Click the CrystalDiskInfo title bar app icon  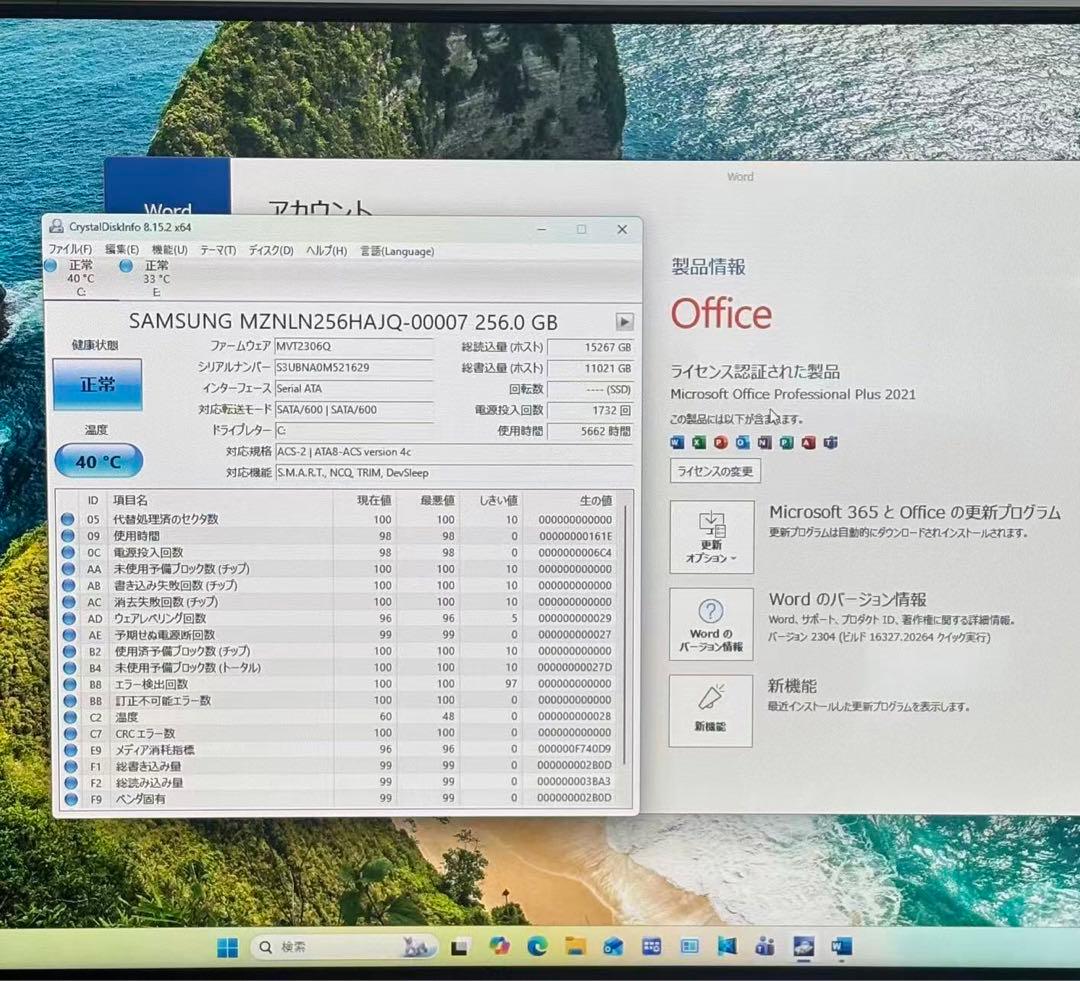[56, 227]
